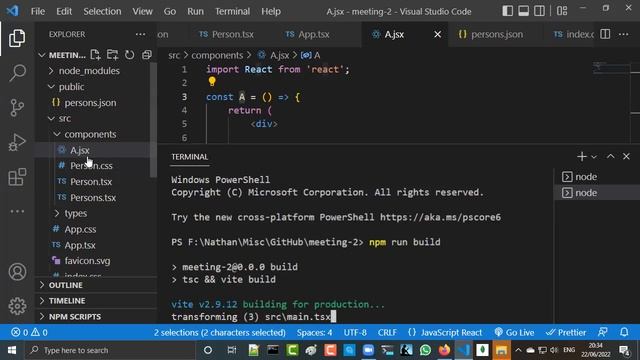Click the New File icon in Explorer
Viewport: 640px width, 360px height.
pos(96,55)
